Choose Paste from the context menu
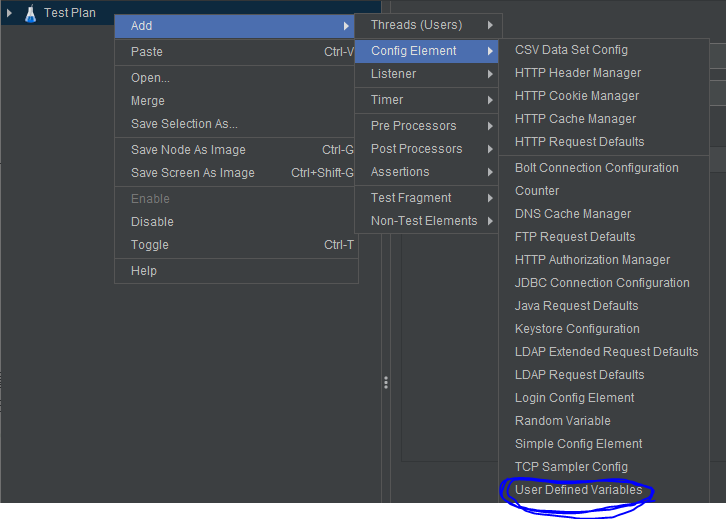This screenshot has height=519, width=726. tap(235, 52)
